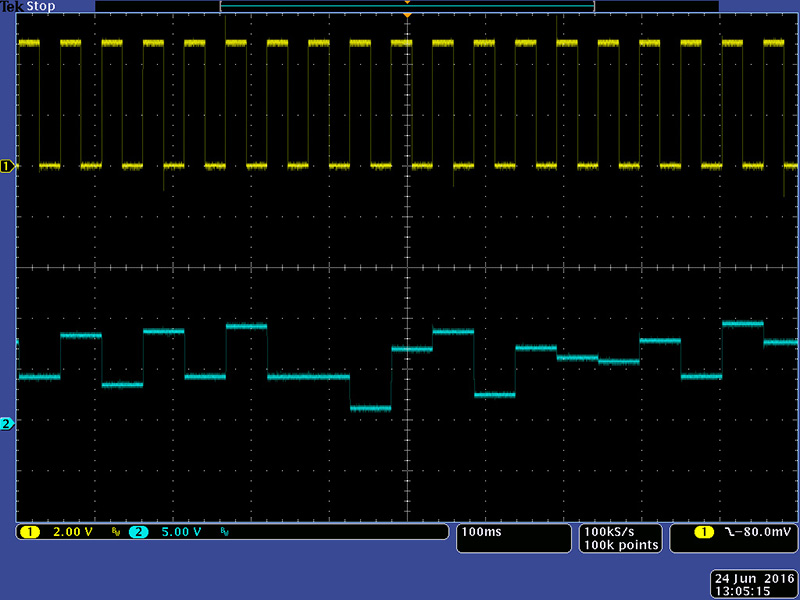Click the channel 1 ground reference marker

(x=8, y=165)
